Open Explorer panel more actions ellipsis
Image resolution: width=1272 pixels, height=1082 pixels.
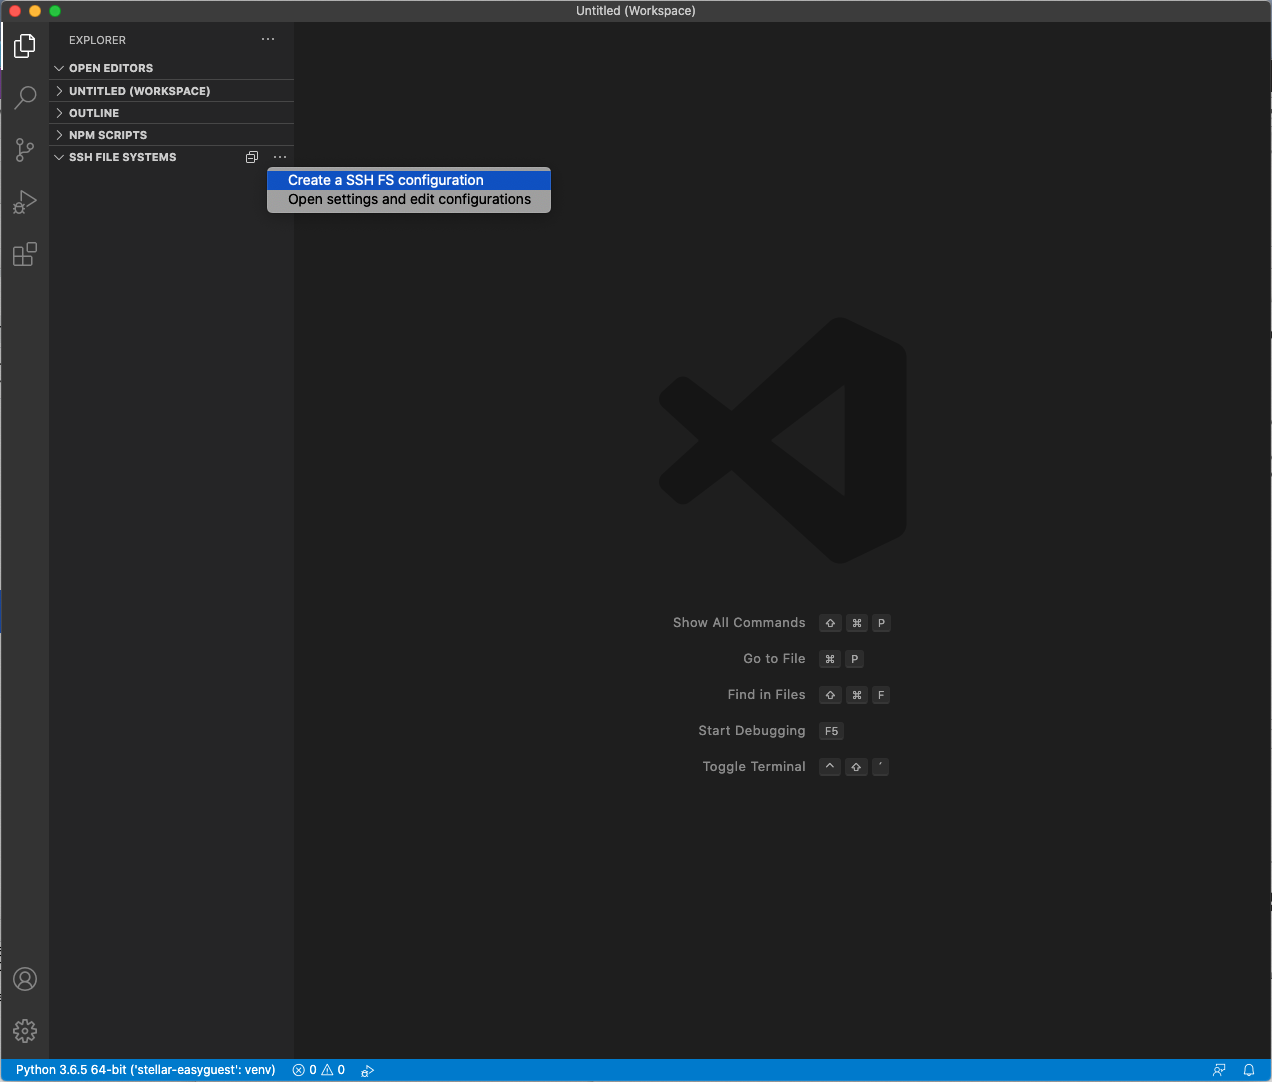tap(268, 40)
